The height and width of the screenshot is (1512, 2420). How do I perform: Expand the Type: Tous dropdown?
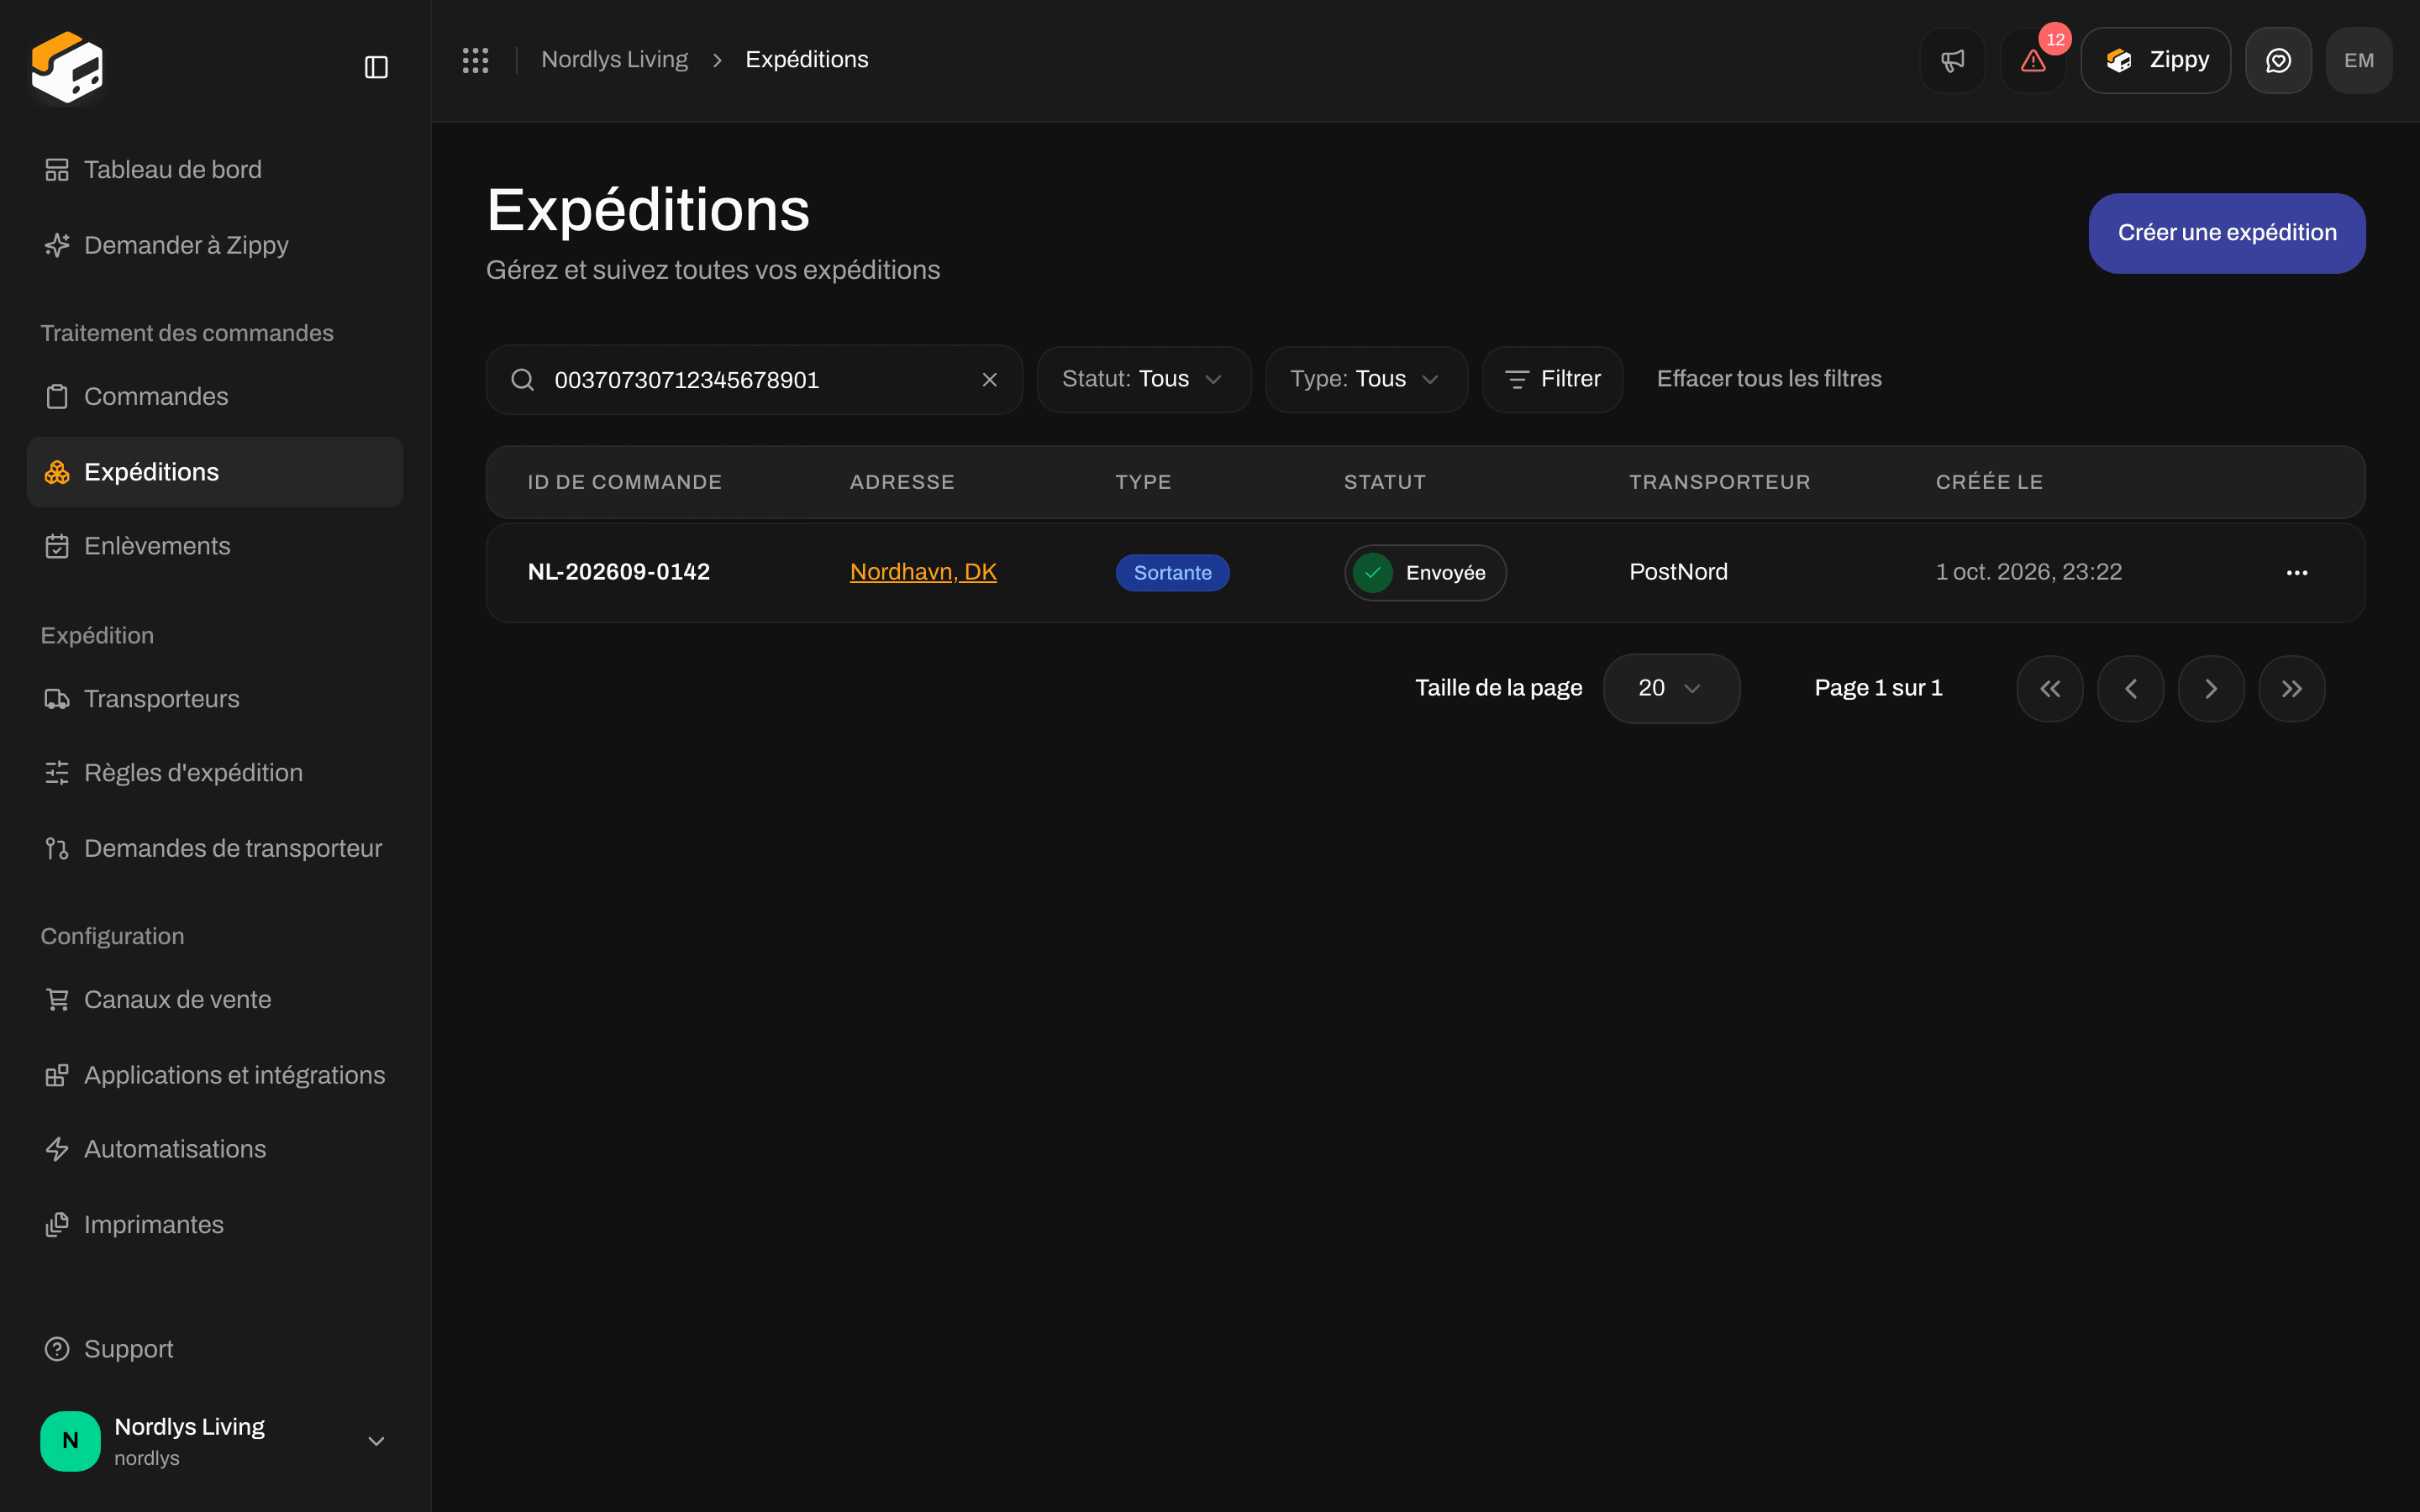click(1366, 379)
